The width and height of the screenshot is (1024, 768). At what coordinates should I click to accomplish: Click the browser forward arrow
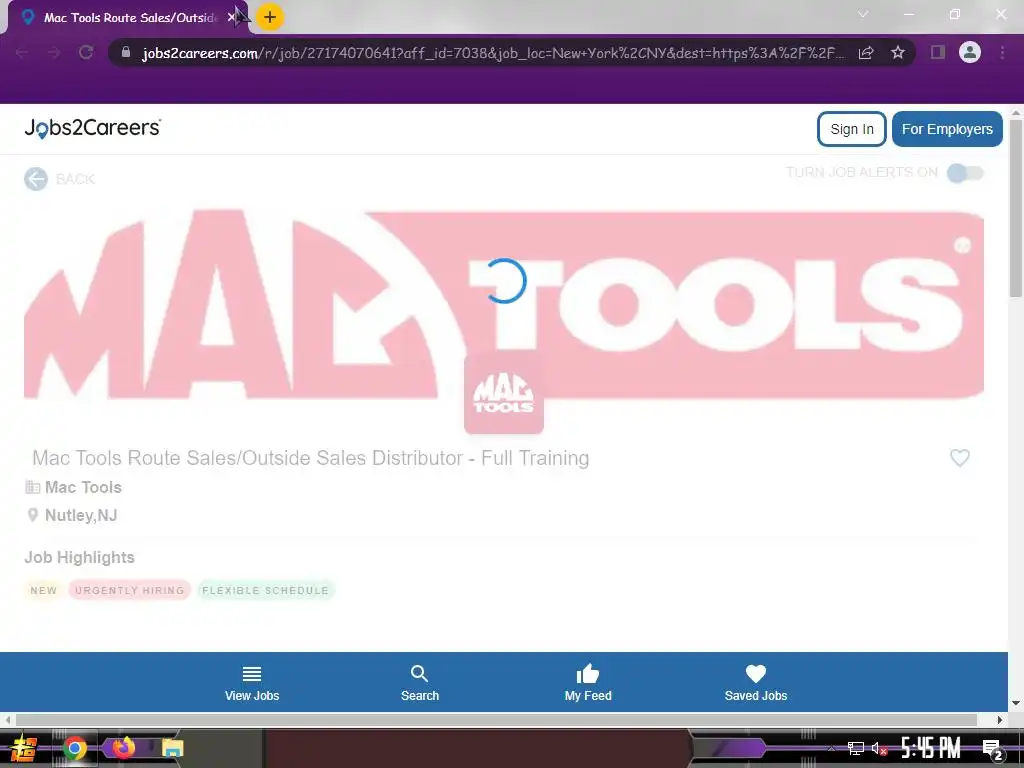(54, 52)
